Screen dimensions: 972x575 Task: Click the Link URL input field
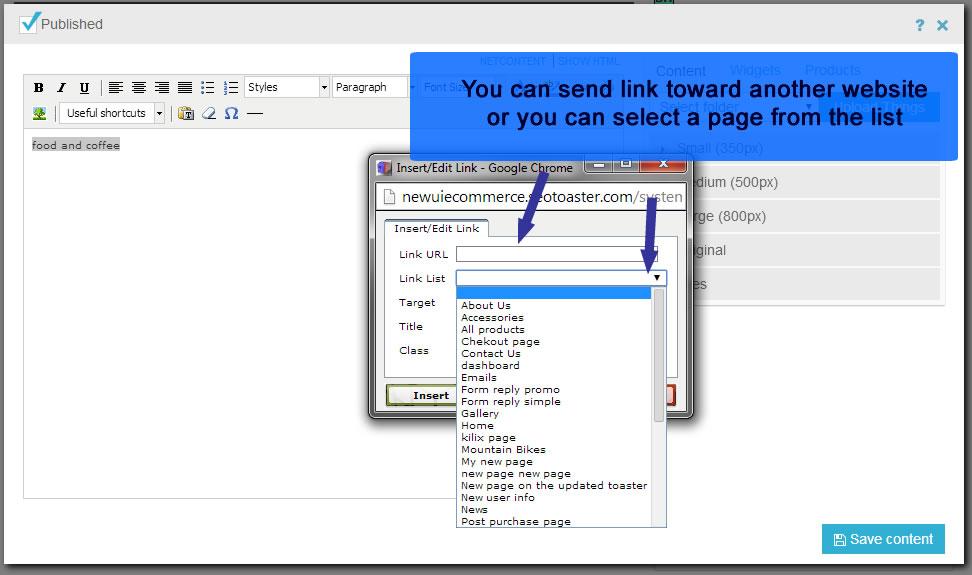[557, 254]
